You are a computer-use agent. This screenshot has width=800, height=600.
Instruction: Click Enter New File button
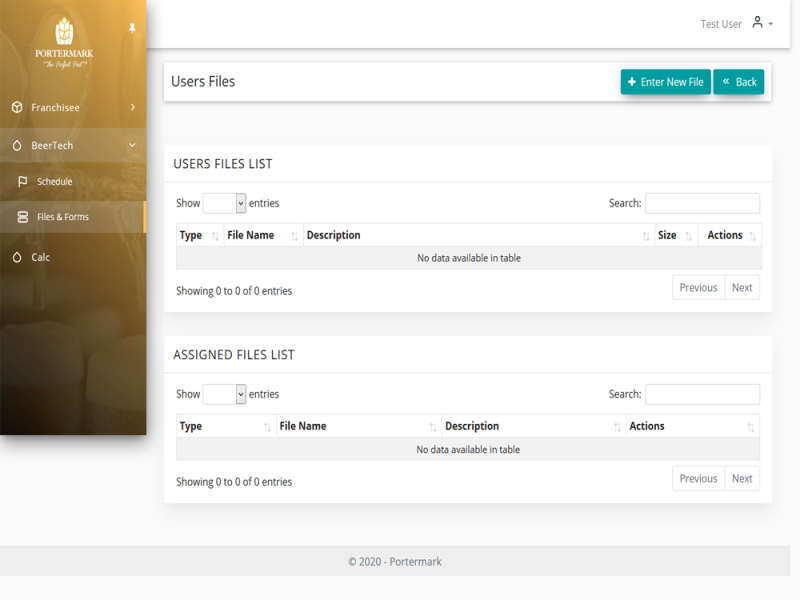tap(665, 82)
